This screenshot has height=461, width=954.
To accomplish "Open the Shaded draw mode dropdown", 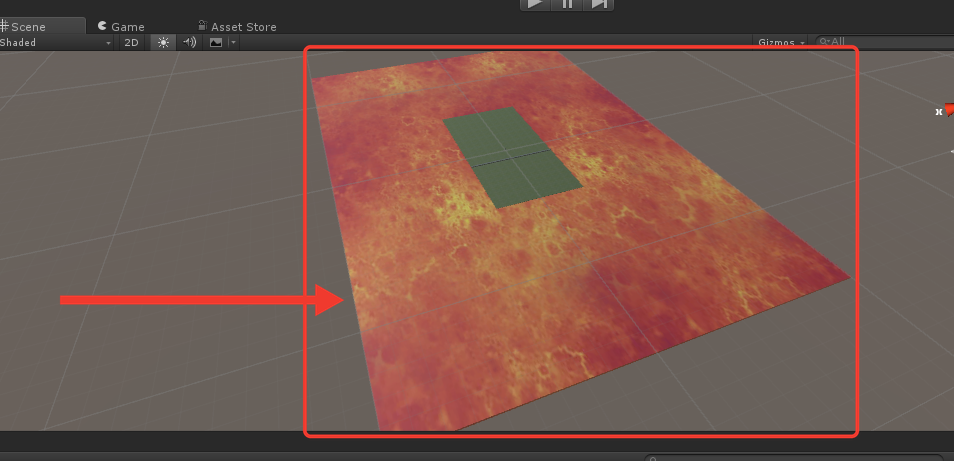I will 56,43.
